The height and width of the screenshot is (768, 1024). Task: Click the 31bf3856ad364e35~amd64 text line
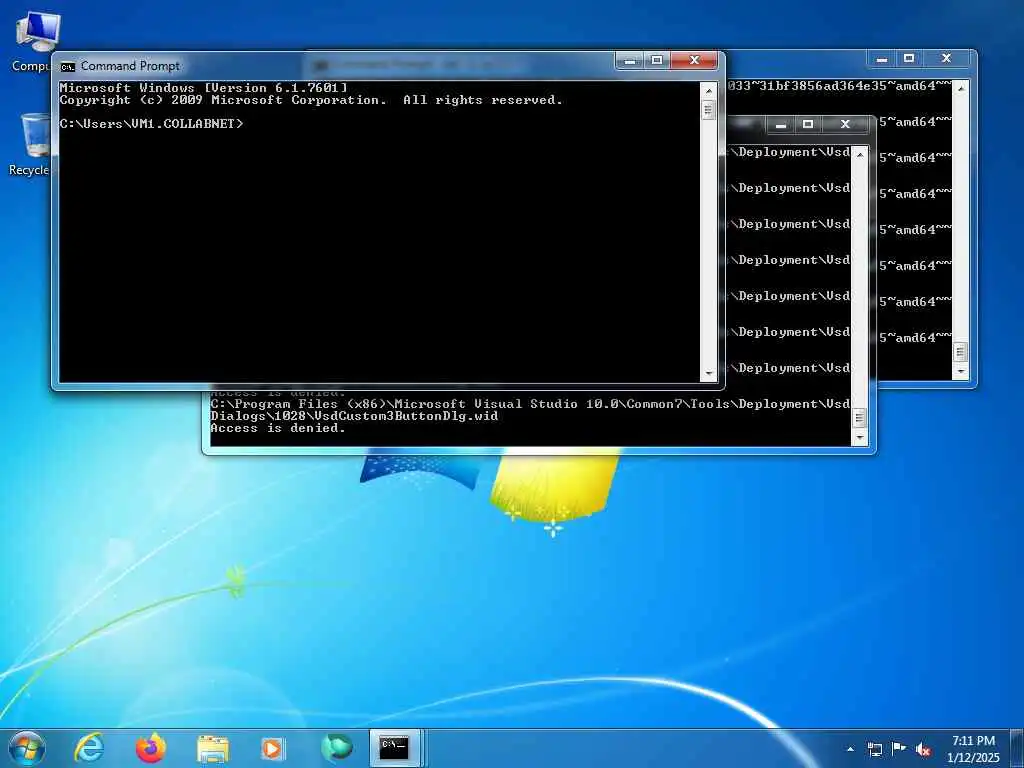[839, 86]
